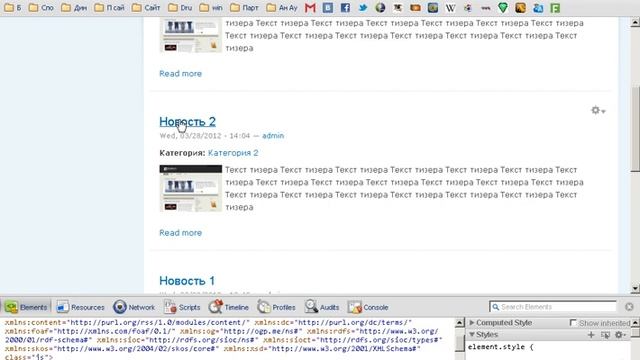Viewport: 640px width, 360px height.
Task: Click page scrollbar down arrow
Action: [x=635, y=288]
